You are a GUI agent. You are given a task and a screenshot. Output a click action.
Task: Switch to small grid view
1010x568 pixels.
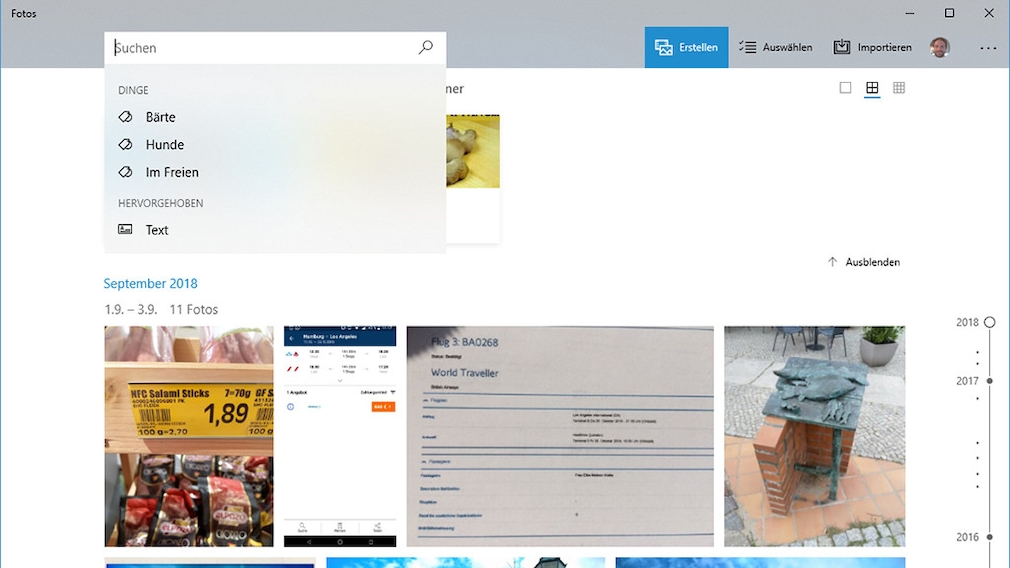coord(899,88)
